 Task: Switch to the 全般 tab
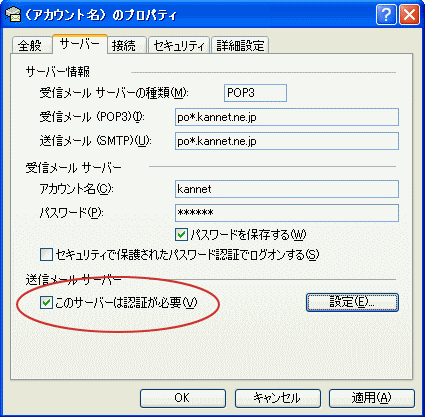coord(30,46)
